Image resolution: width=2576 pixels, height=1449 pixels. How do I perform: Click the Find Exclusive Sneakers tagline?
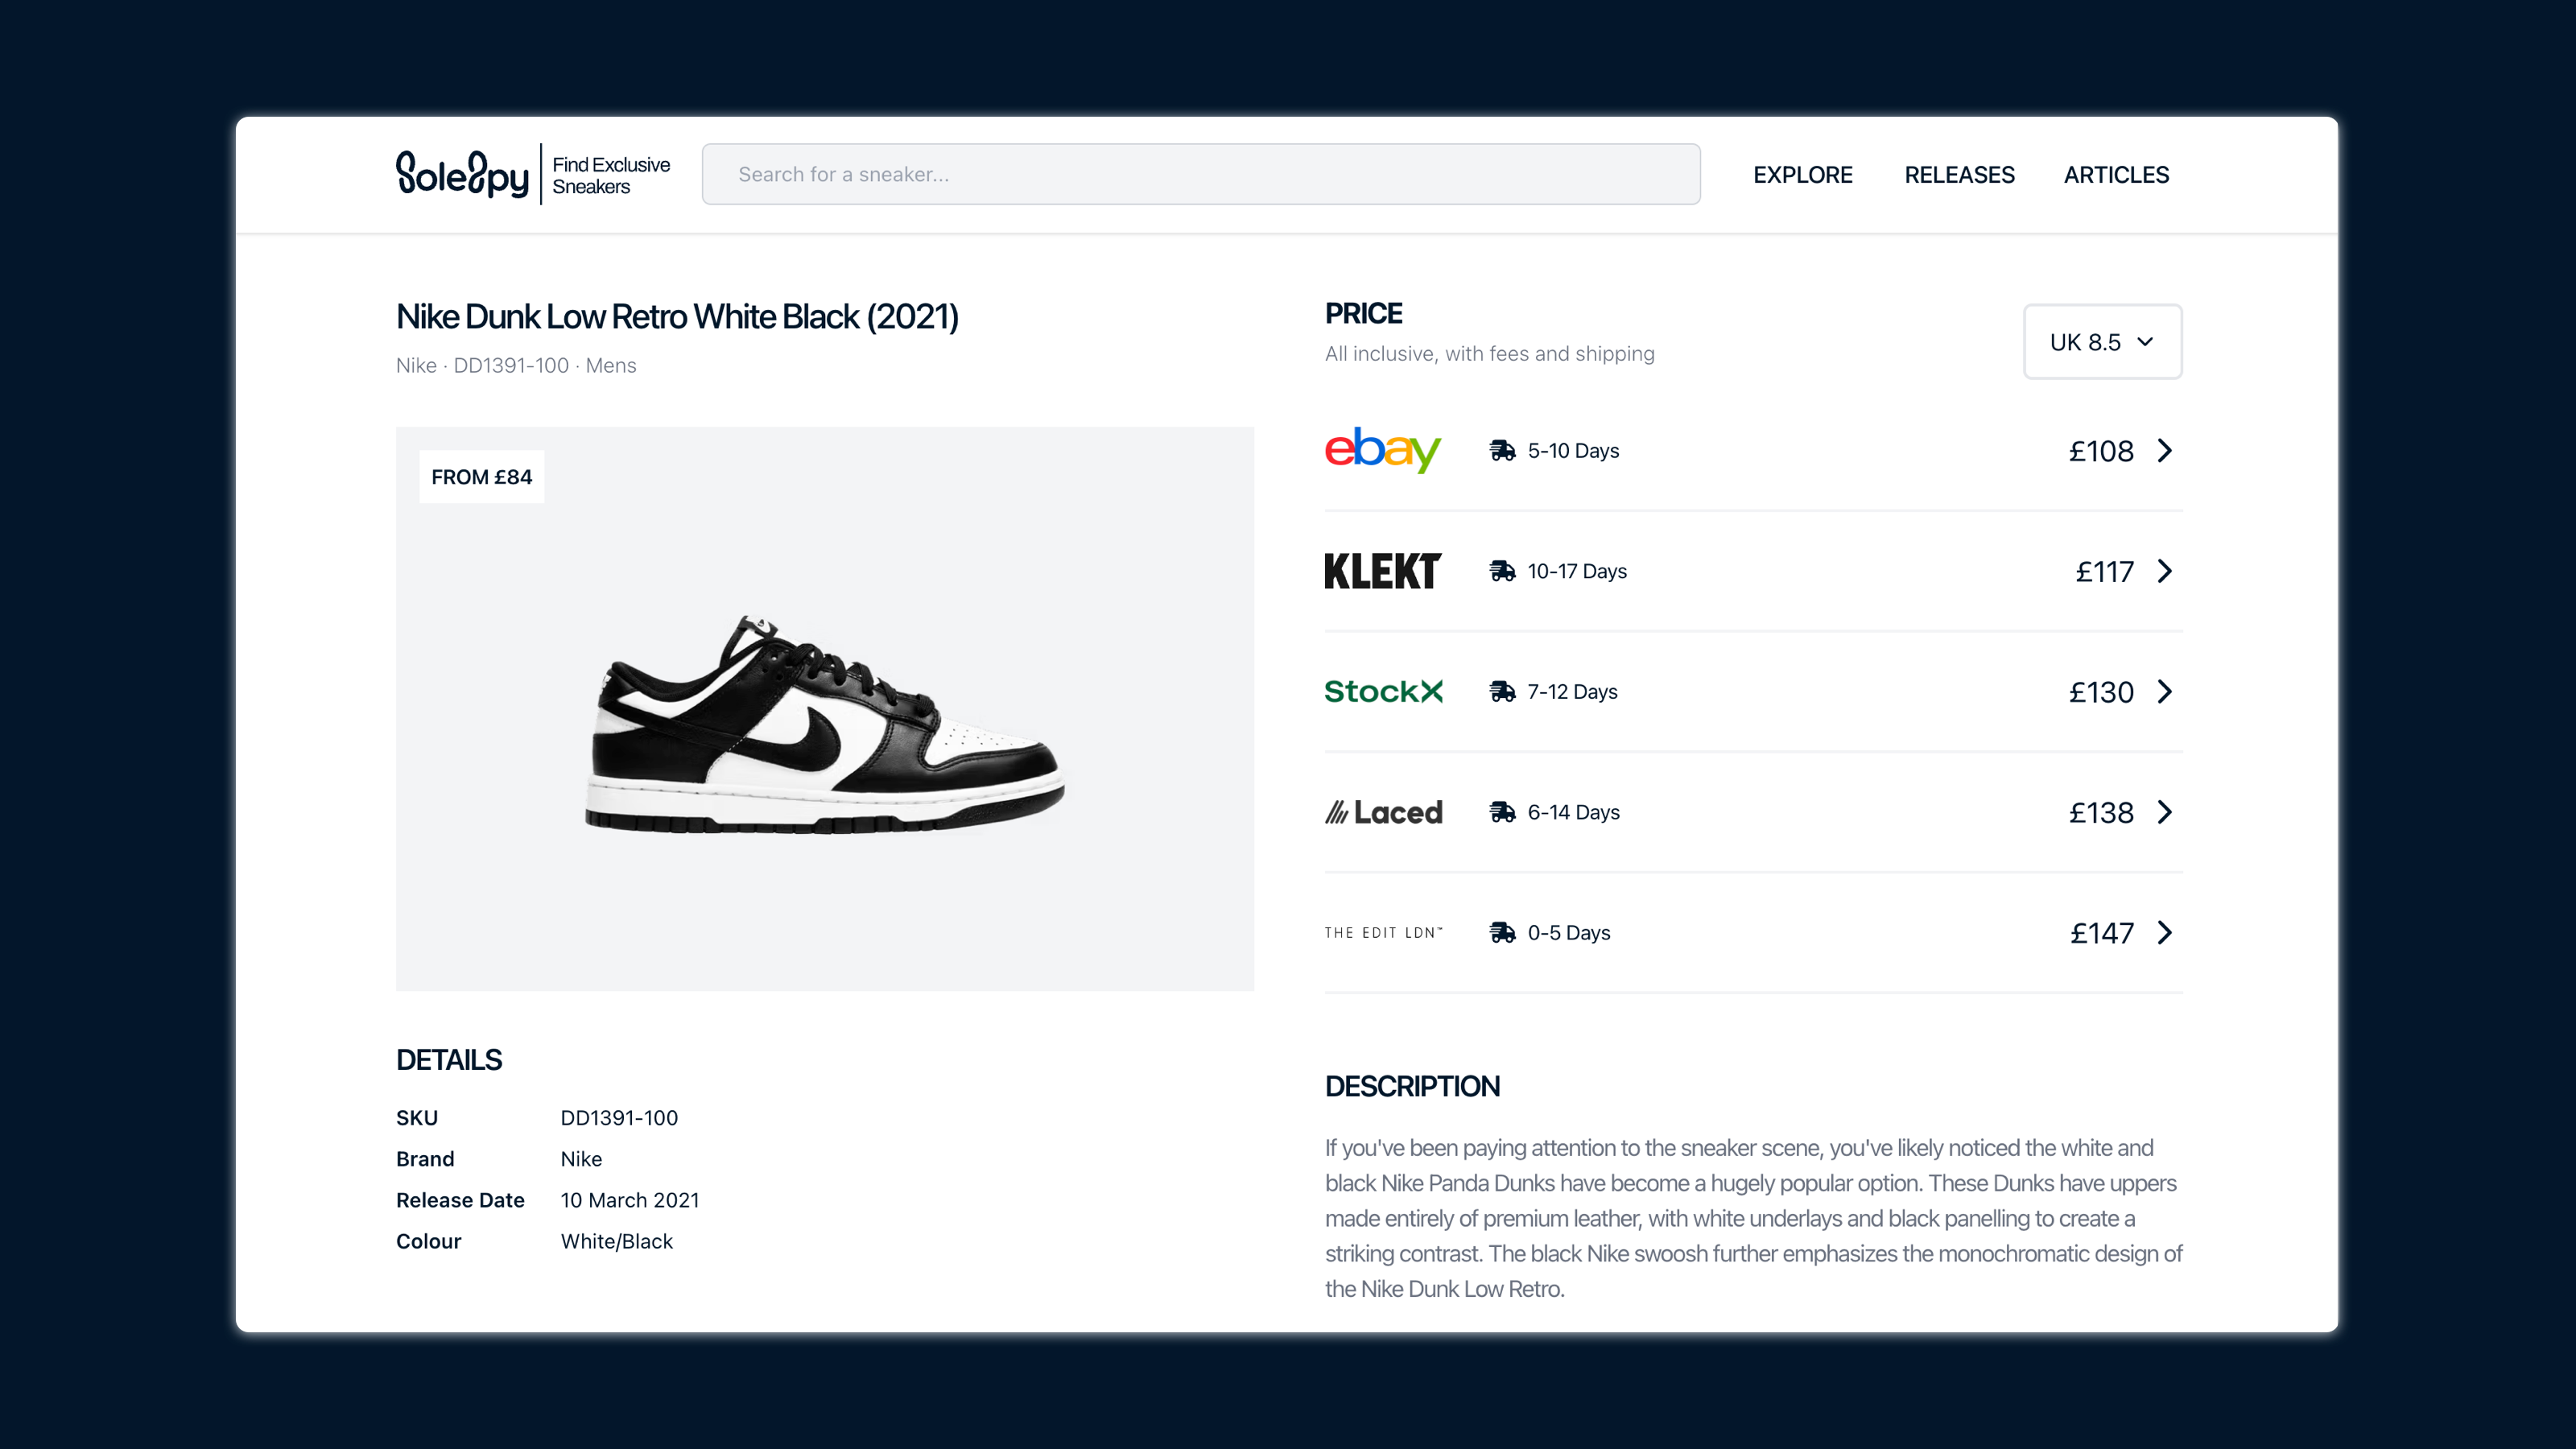tap(611, 175)
